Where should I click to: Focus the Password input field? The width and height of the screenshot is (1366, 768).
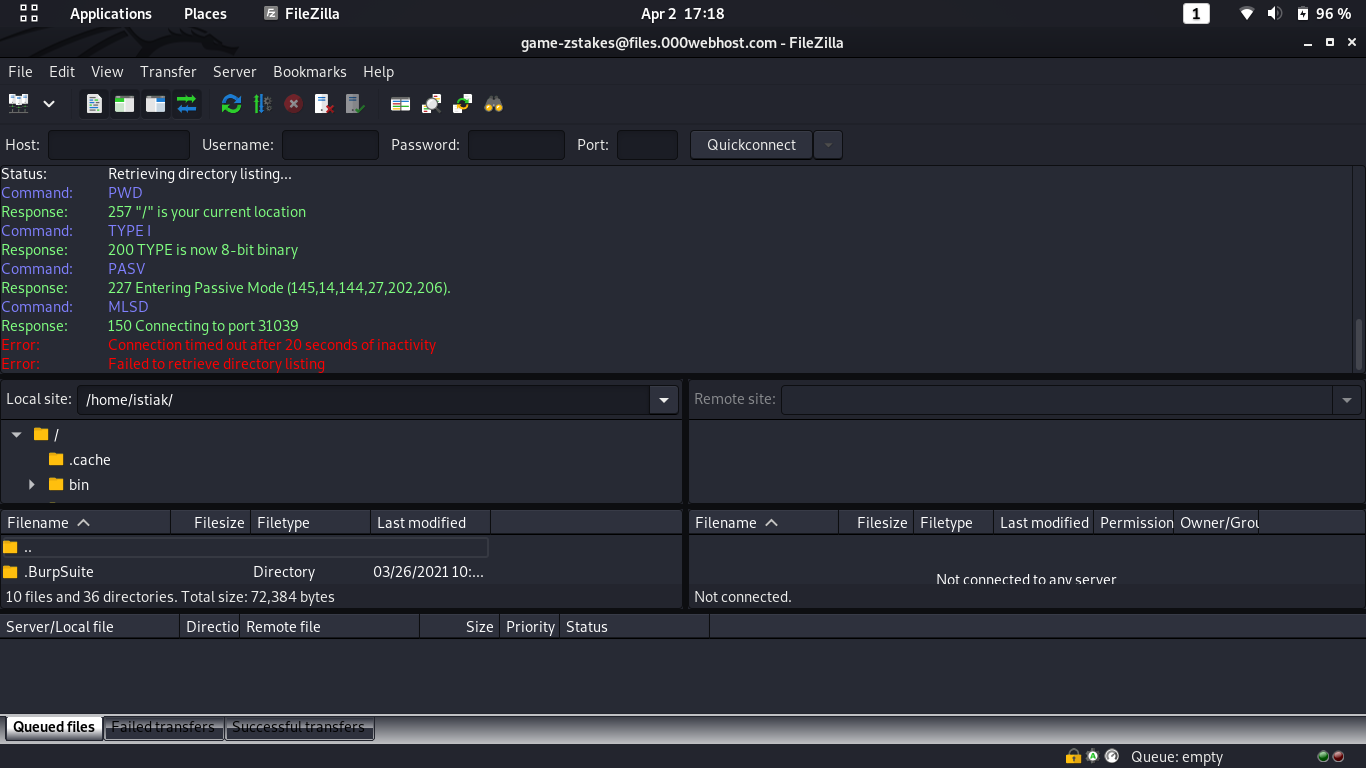click(x=516, y=145)
